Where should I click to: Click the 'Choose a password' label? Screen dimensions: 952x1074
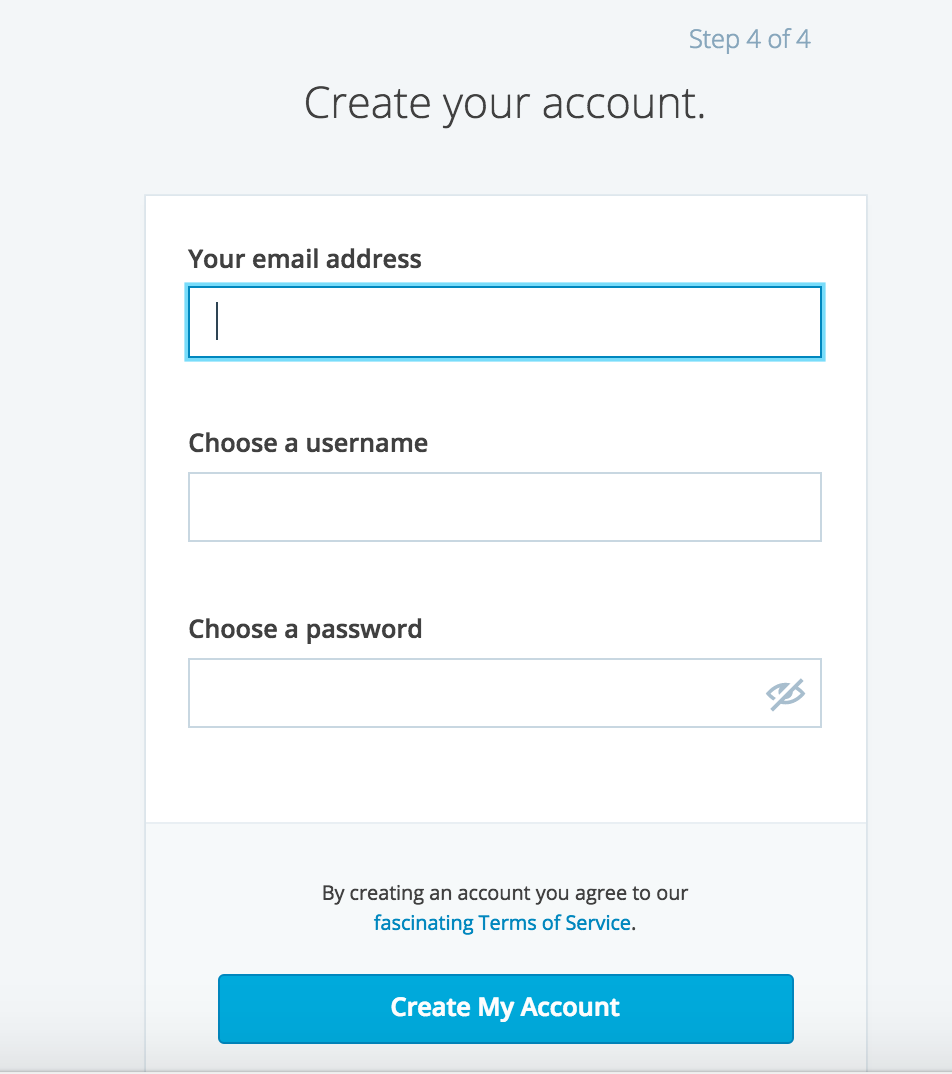305,629
